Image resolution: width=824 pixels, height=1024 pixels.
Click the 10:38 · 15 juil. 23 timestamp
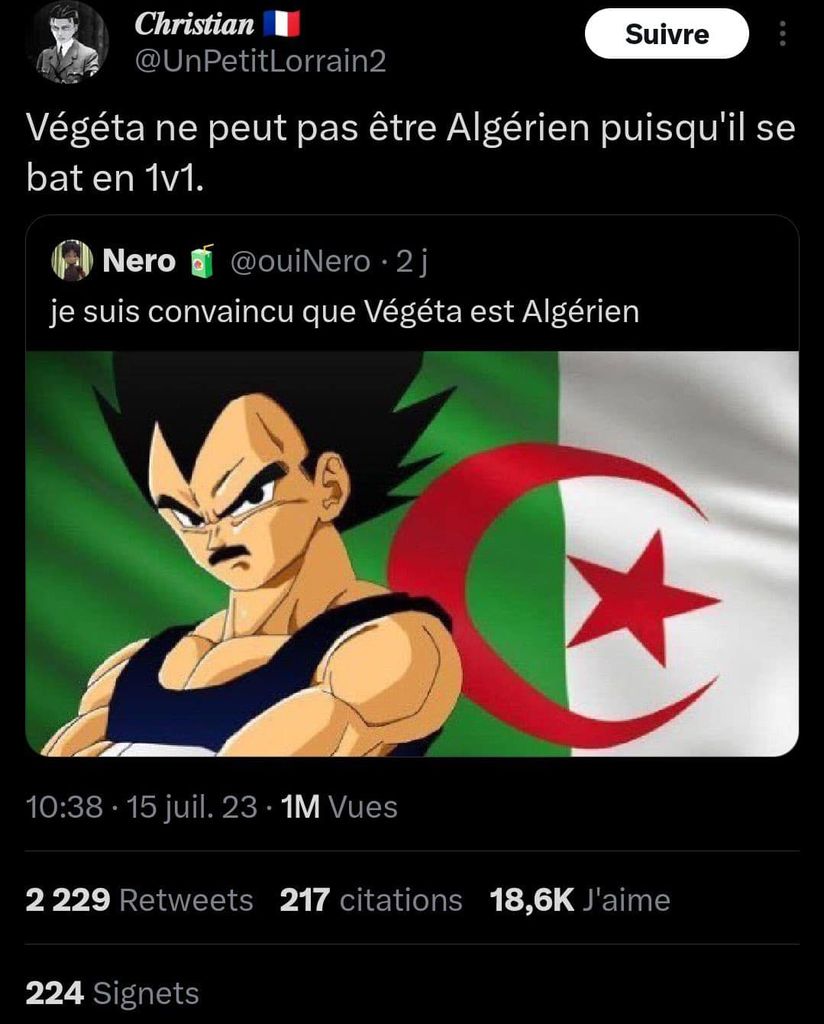(141, 807)
